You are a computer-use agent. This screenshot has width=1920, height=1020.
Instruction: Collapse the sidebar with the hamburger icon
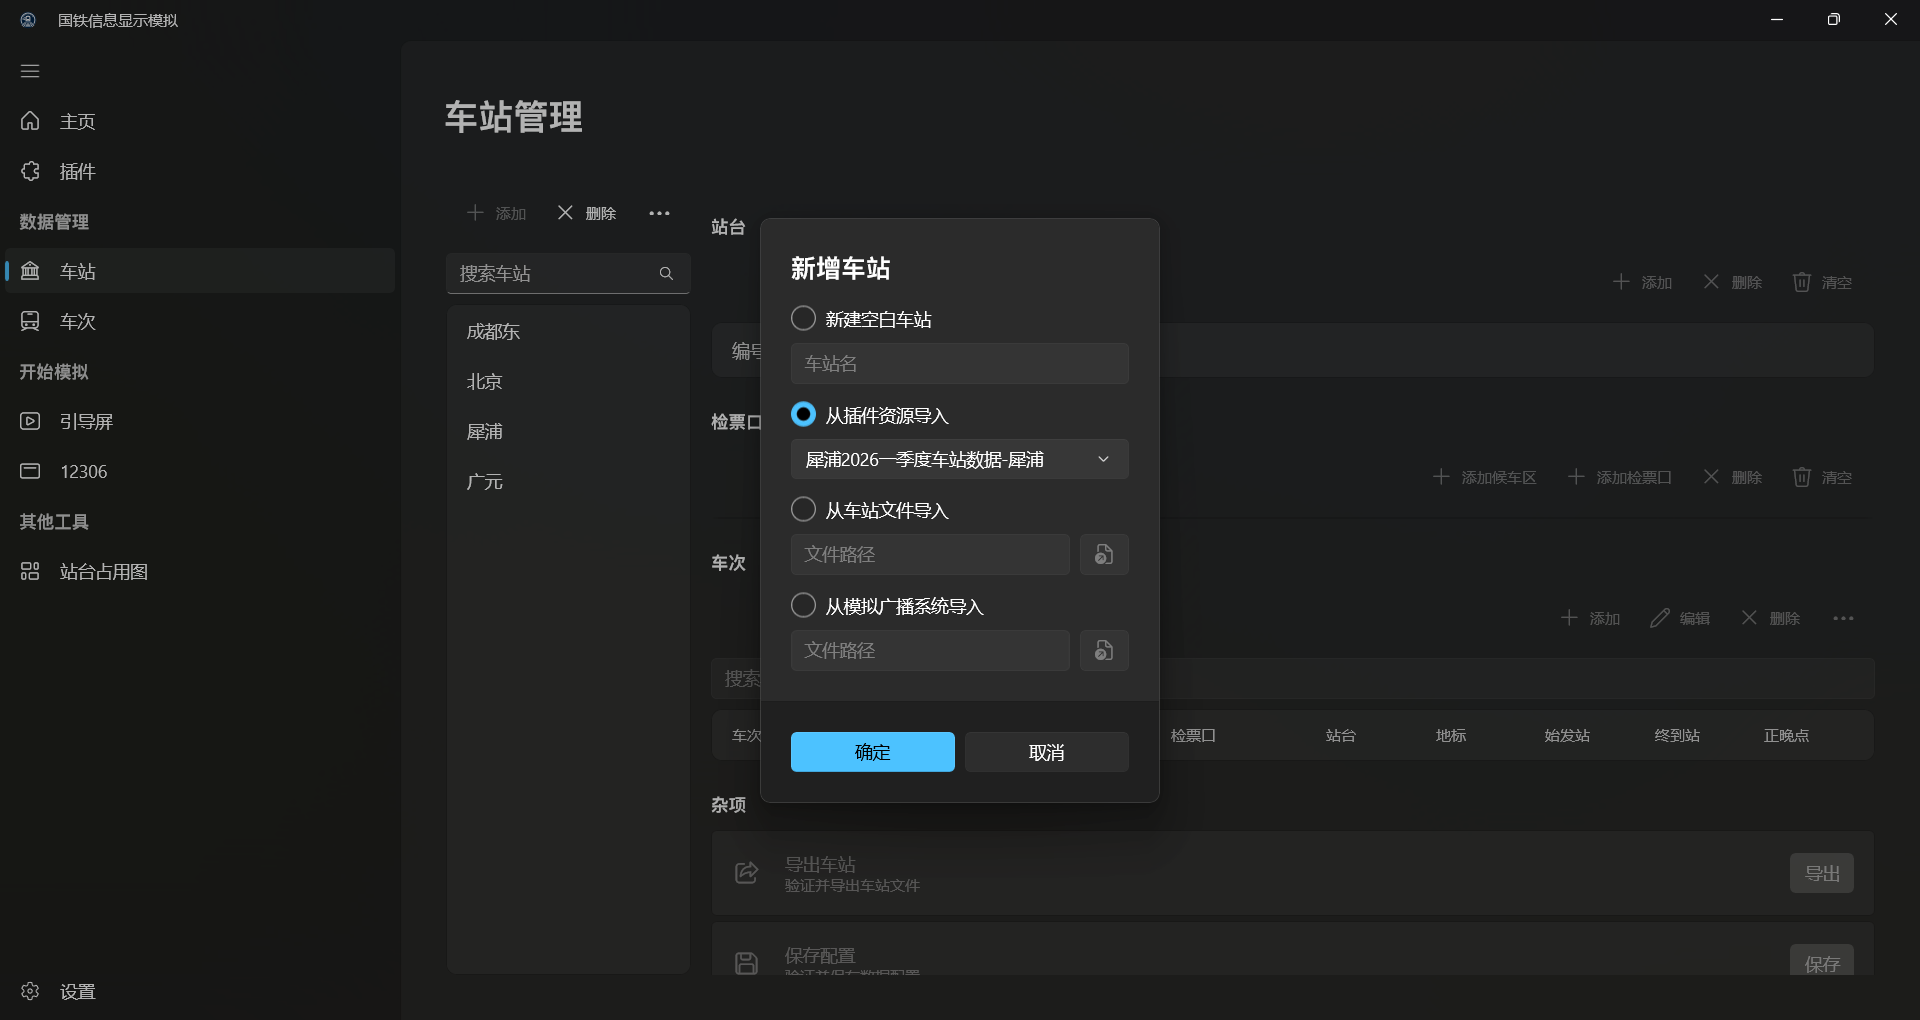click(x=29, y=71)
